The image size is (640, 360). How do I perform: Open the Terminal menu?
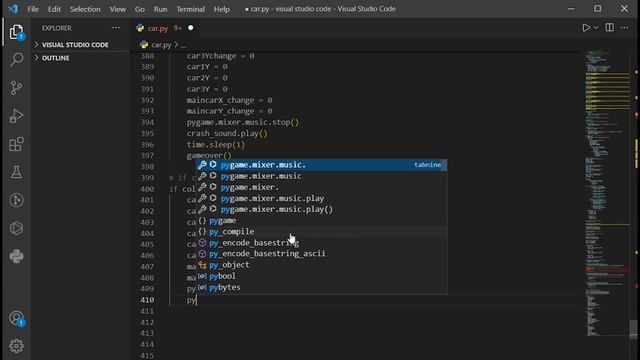(190, 9)
